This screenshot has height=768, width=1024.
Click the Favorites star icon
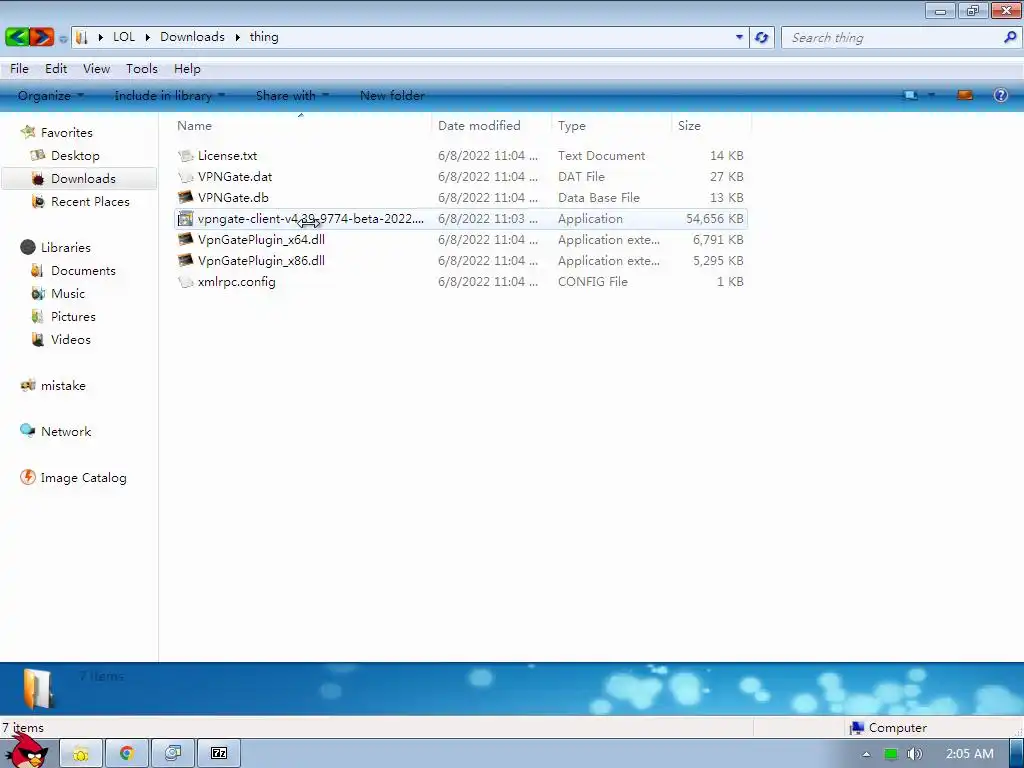point(28,132)
